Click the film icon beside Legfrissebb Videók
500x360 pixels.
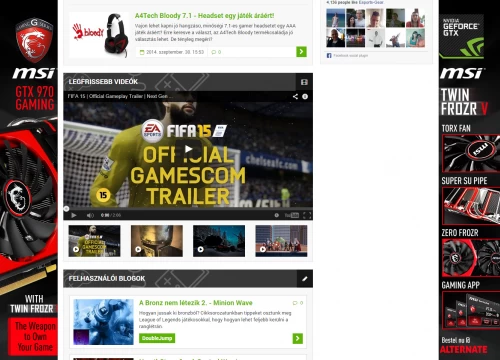pos(304,82)
